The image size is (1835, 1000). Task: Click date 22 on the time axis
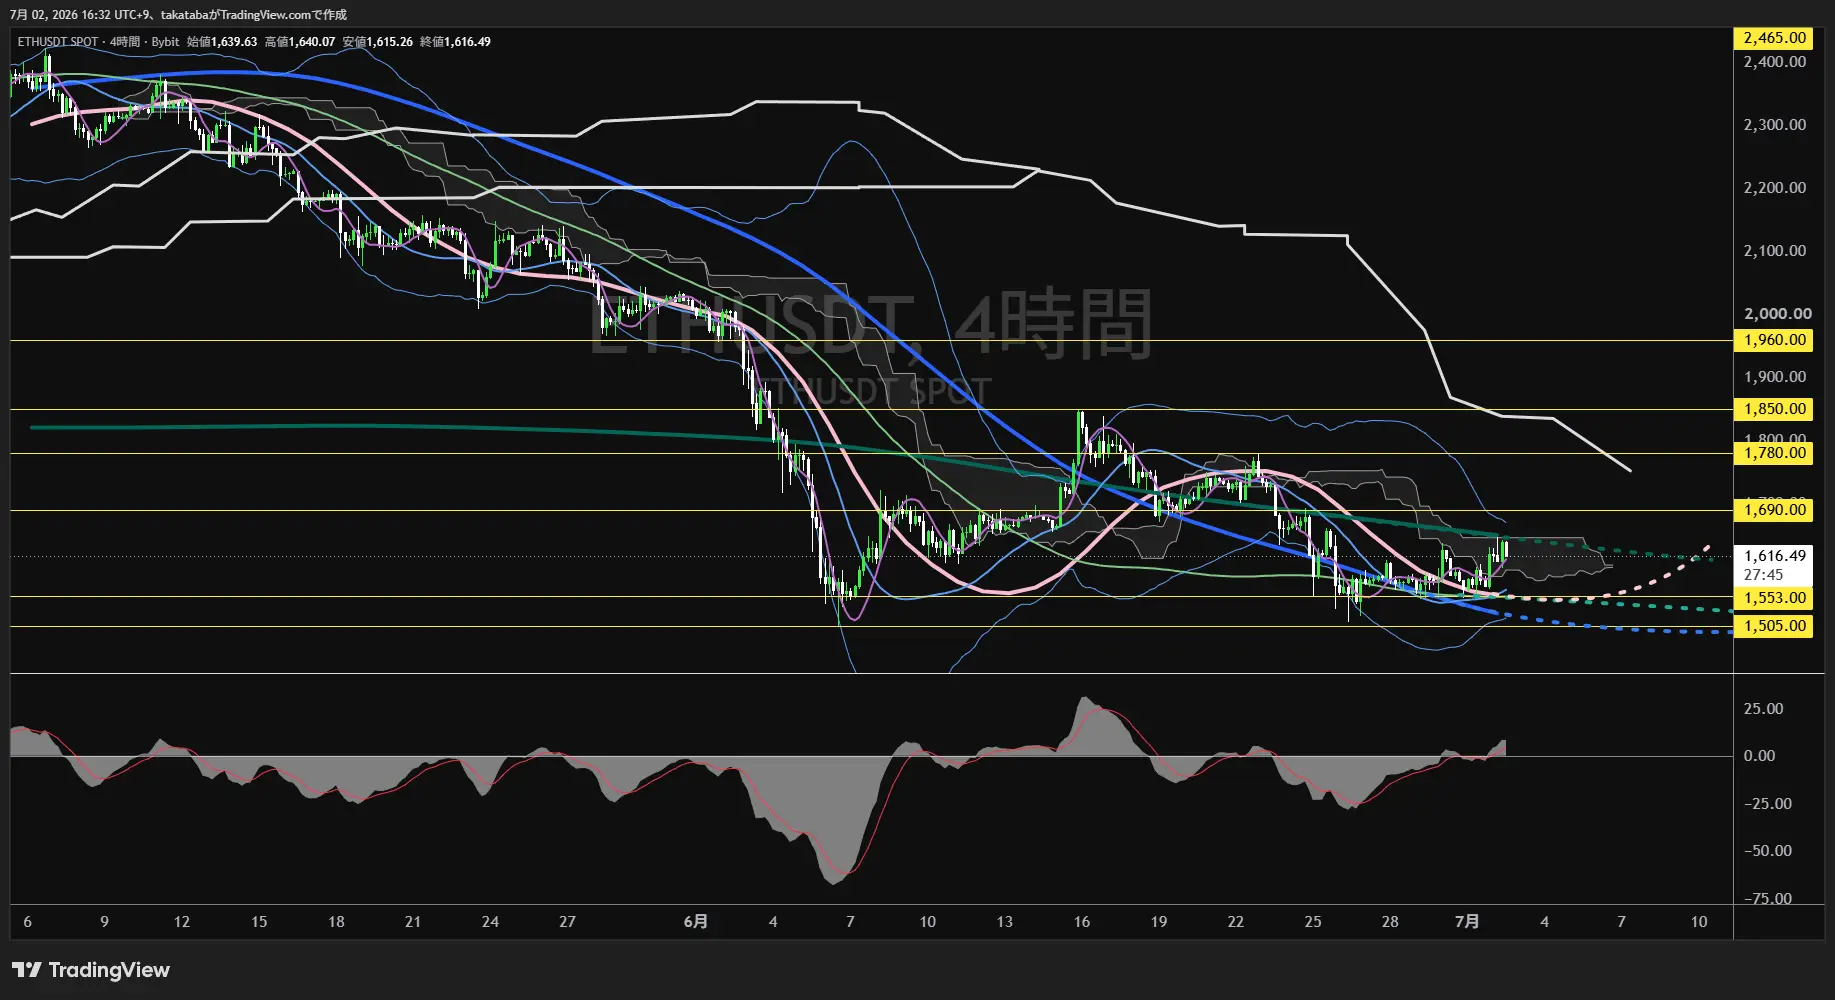pyautogui.click(x=1236, y=922)
